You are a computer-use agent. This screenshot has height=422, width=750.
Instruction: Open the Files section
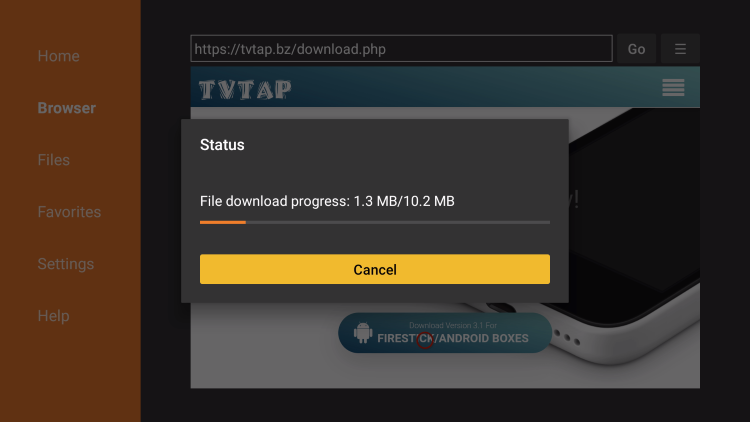point(54,160)
